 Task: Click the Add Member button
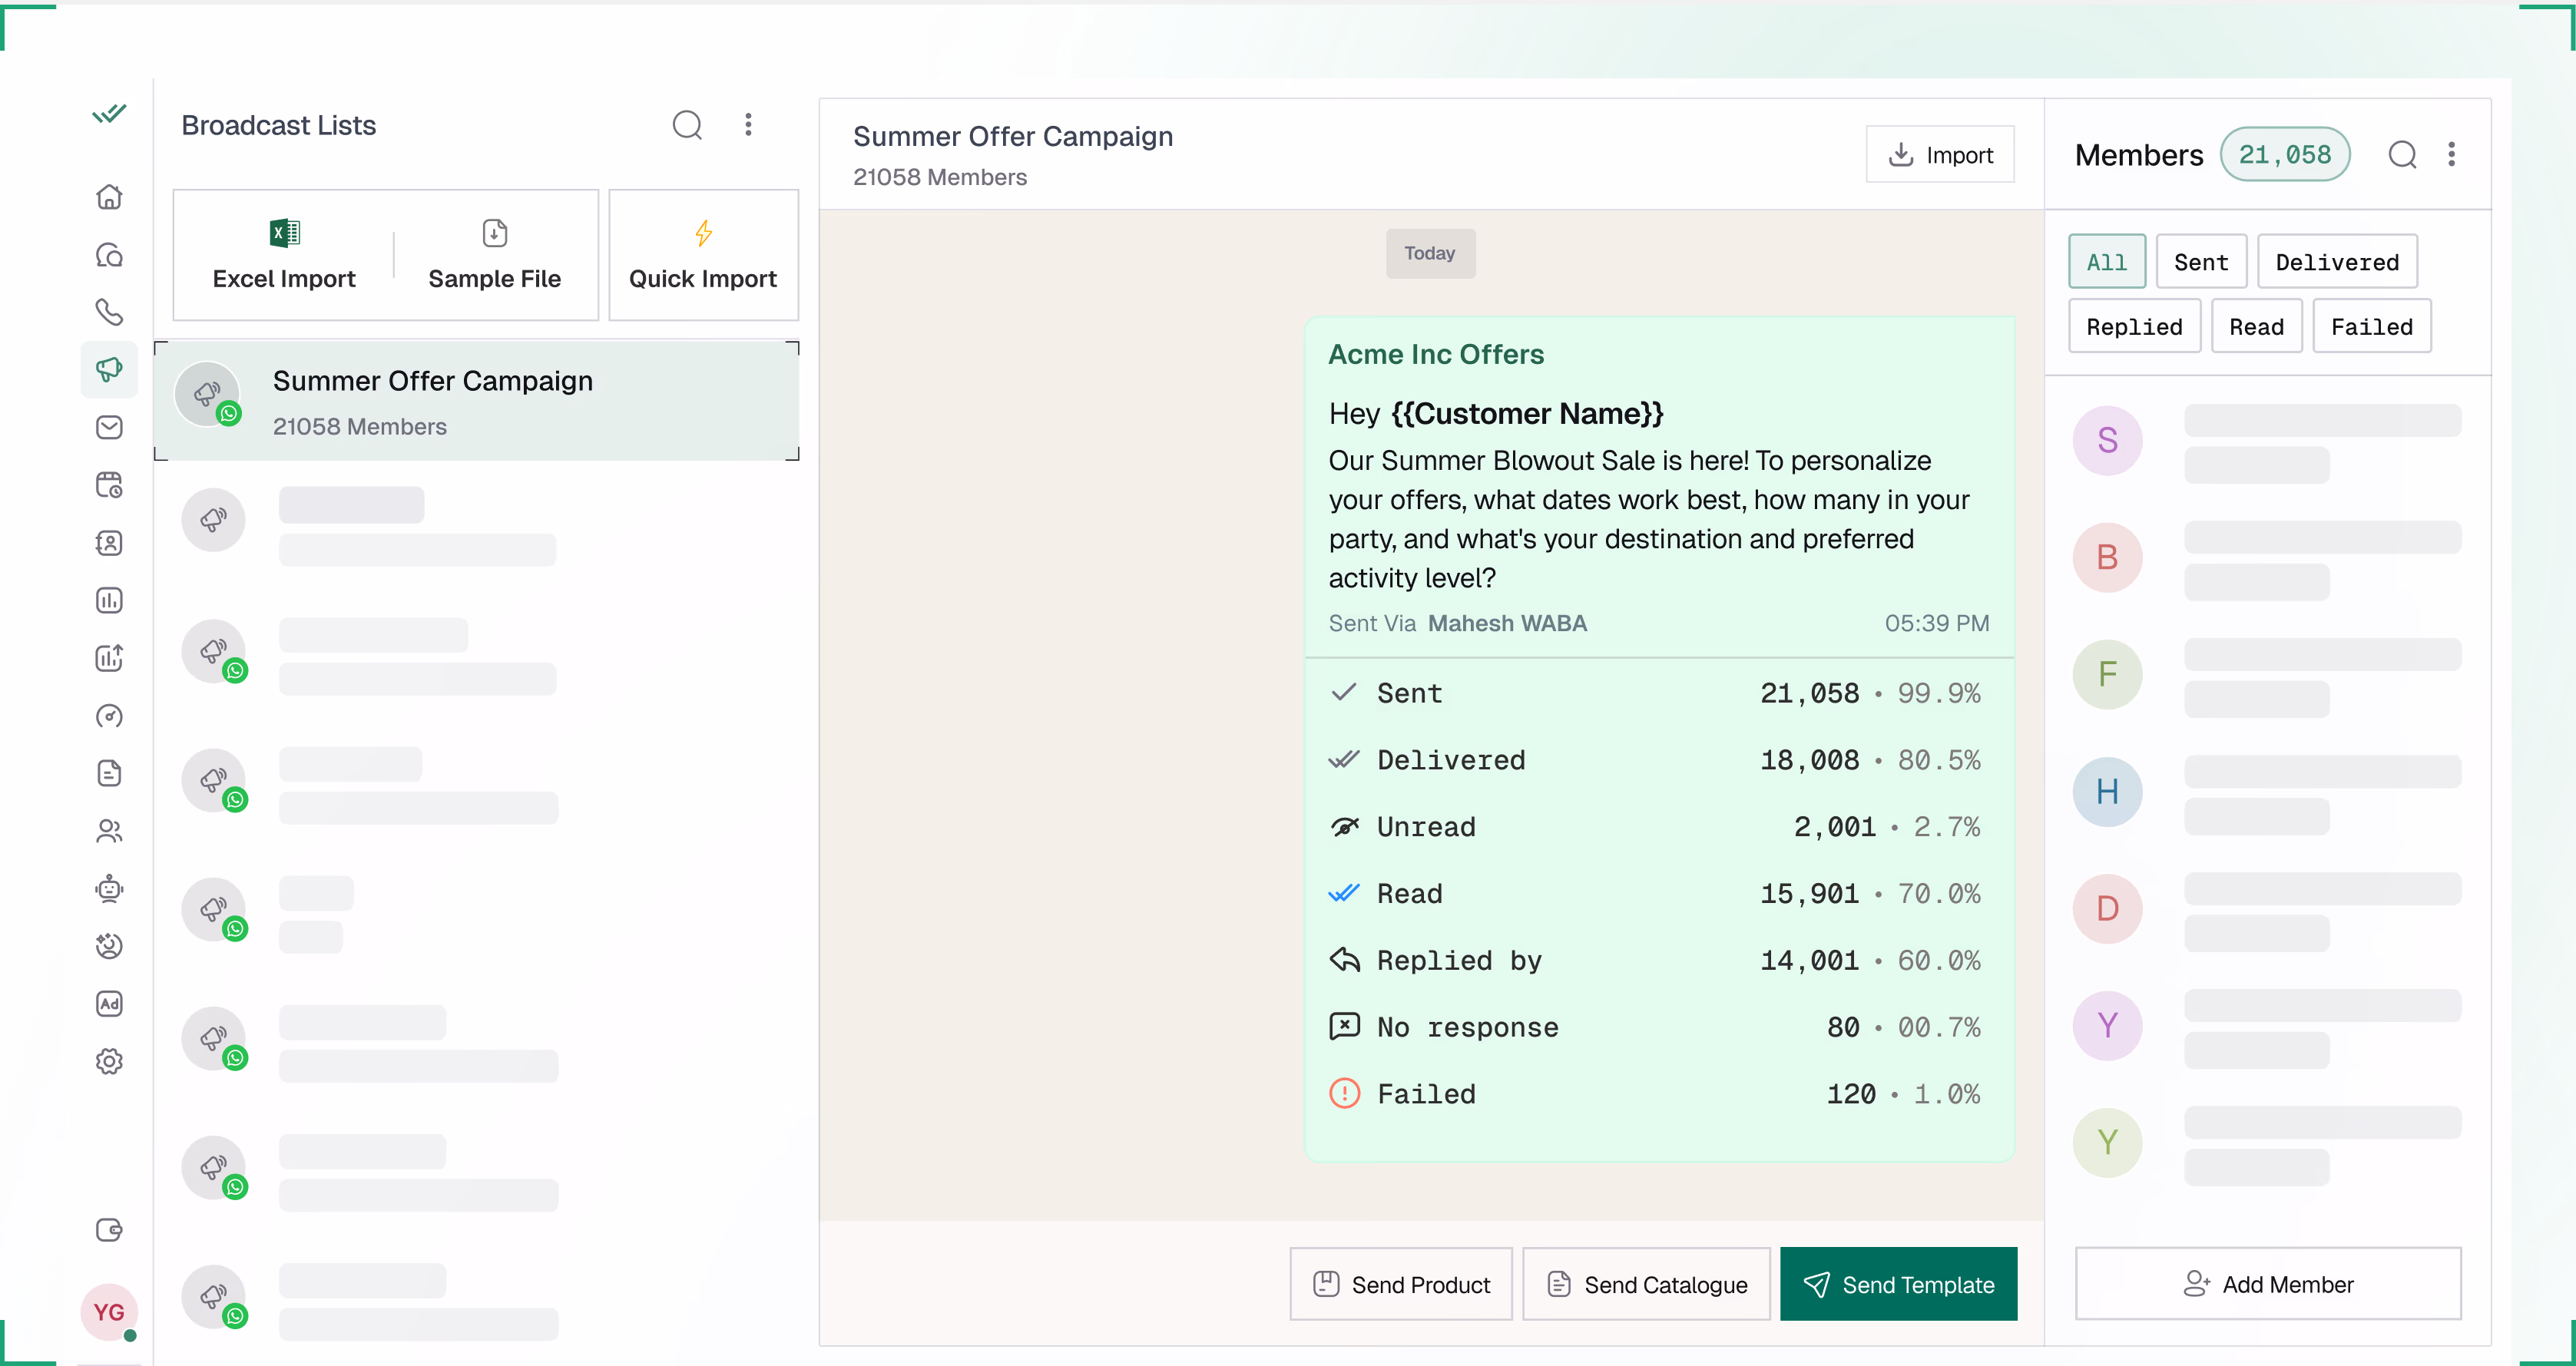coord(2268,1284)
